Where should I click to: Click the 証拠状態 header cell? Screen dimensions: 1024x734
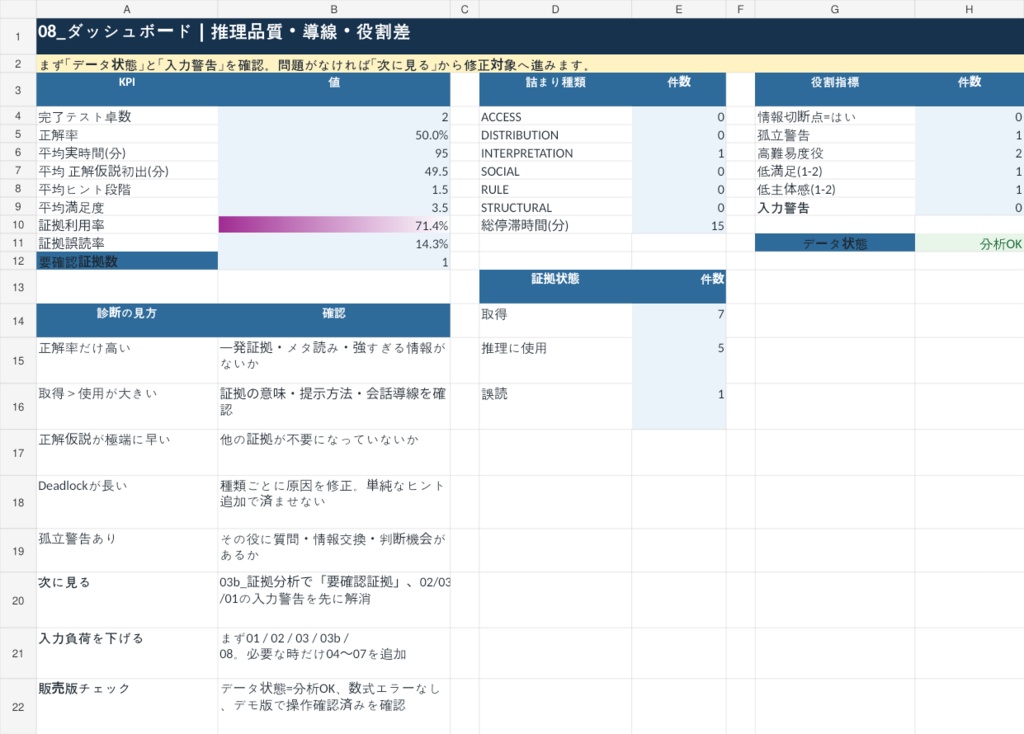555,287
